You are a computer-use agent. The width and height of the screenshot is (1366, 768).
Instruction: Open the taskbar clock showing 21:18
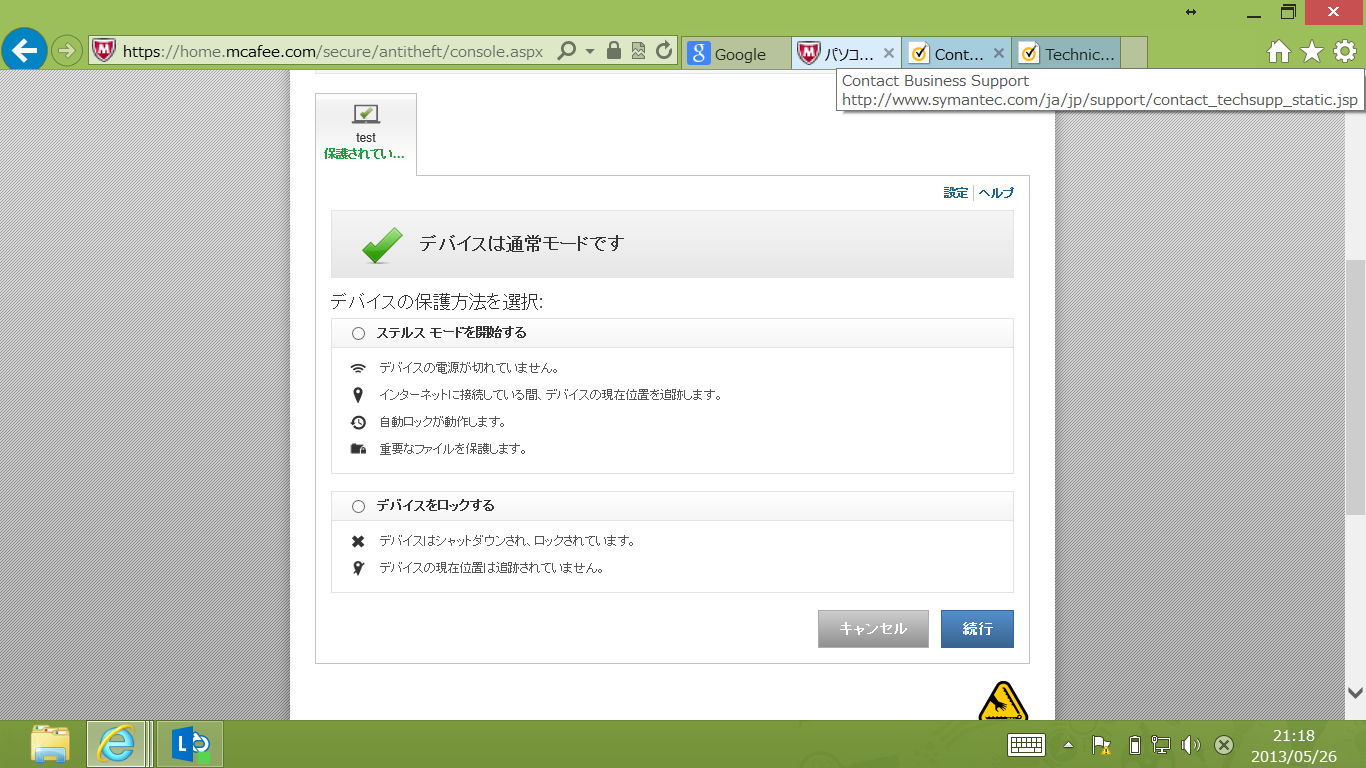click(x=1296, y=746)
